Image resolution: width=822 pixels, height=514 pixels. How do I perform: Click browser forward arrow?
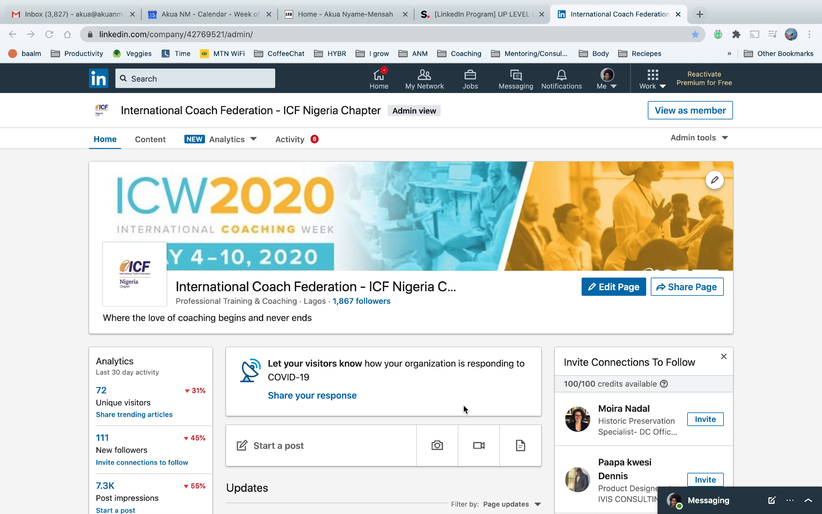click(x=31, y=34)
